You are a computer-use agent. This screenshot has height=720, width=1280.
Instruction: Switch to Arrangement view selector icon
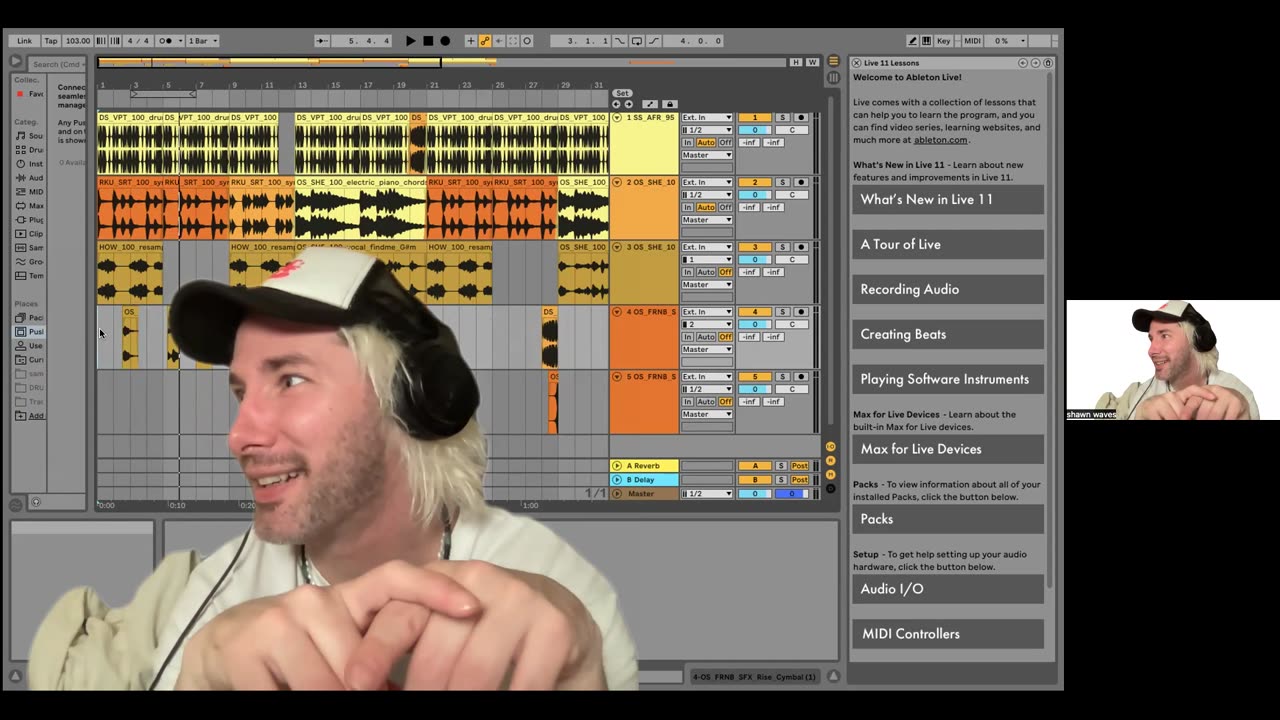pyautogui.click(x=833, y=61)
